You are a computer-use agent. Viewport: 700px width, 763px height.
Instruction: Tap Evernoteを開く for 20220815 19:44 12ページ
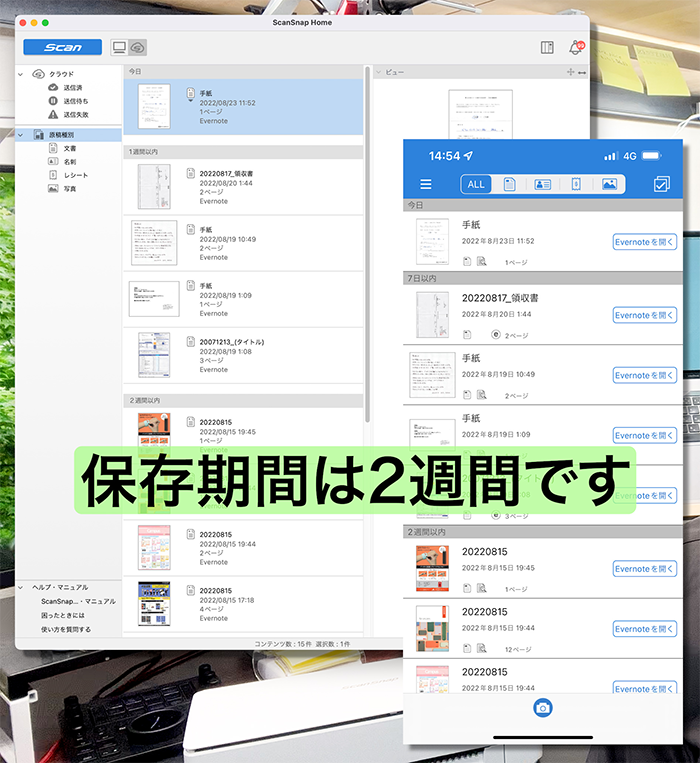click(x=645, y=629)
